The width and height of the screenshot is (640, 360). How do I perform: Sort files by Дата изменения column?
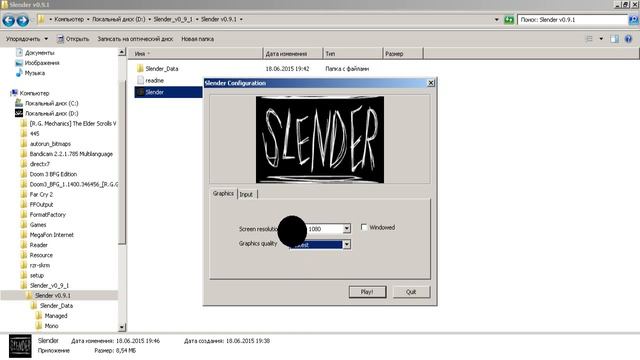coord(293,53)
